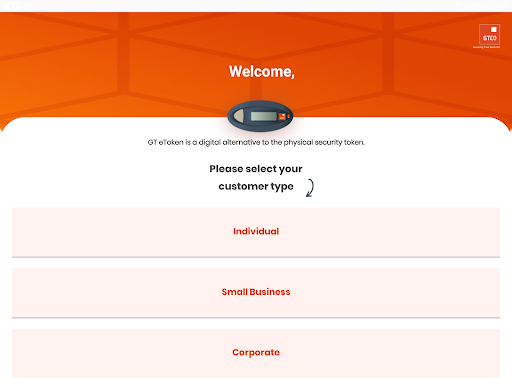Click the clock time in the status bar
Image resolution: width=512 pixels, height=384 pixels.
coord(500,6)
